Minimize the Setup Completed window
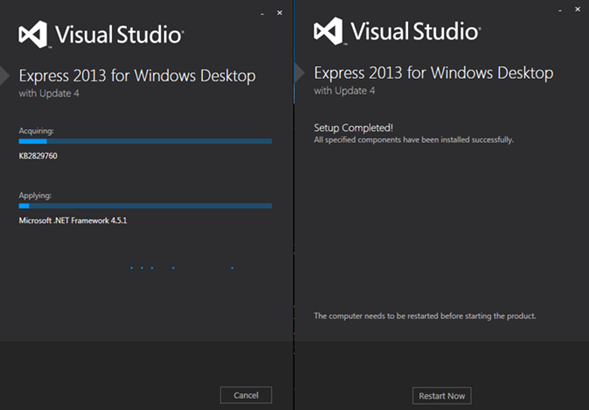The width and height of the screenshot is (589, 410). [560, 10]
